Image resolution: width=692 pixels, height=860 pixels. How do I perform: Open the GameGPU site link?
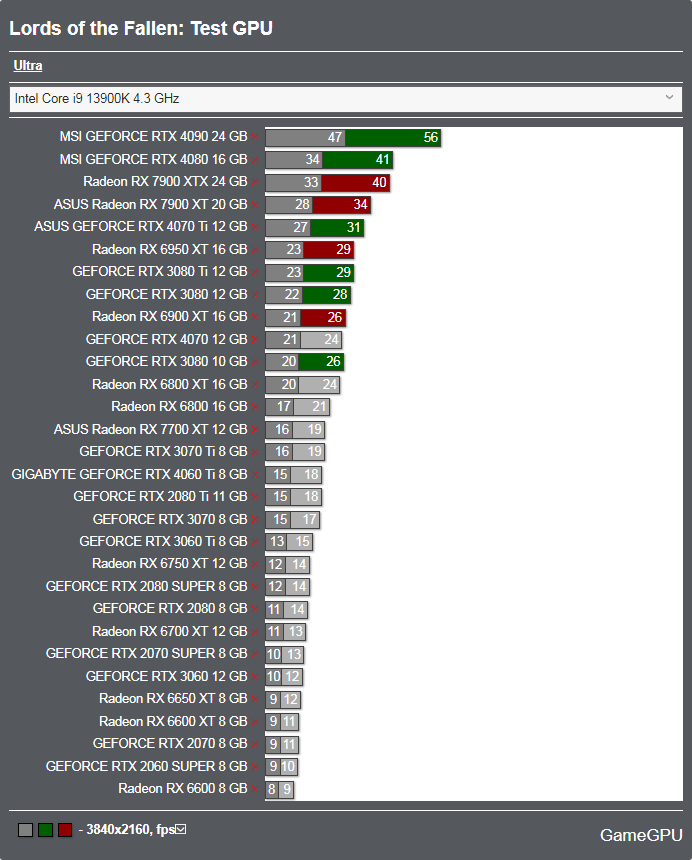pos(641,835)
